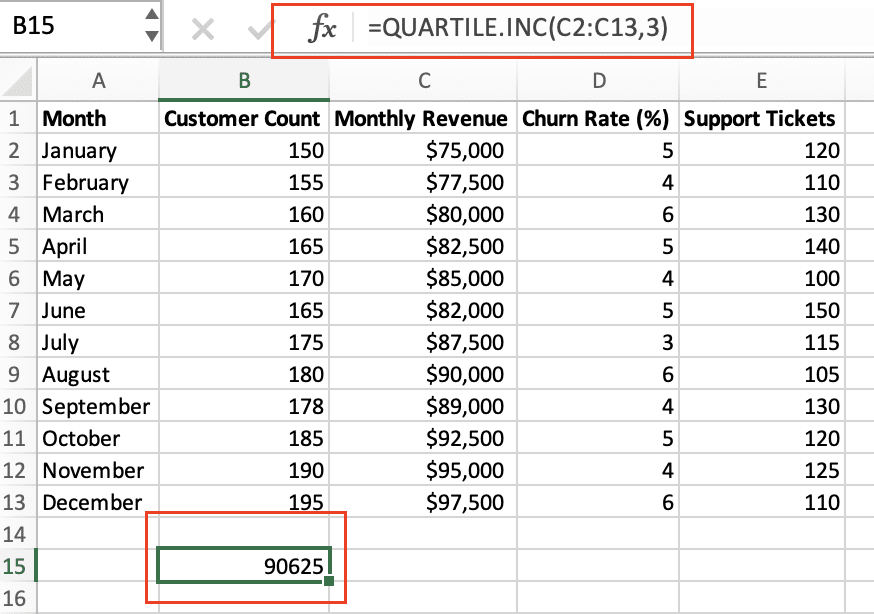Select April's support tickets 140
The image size is (874, 614).
762,246
